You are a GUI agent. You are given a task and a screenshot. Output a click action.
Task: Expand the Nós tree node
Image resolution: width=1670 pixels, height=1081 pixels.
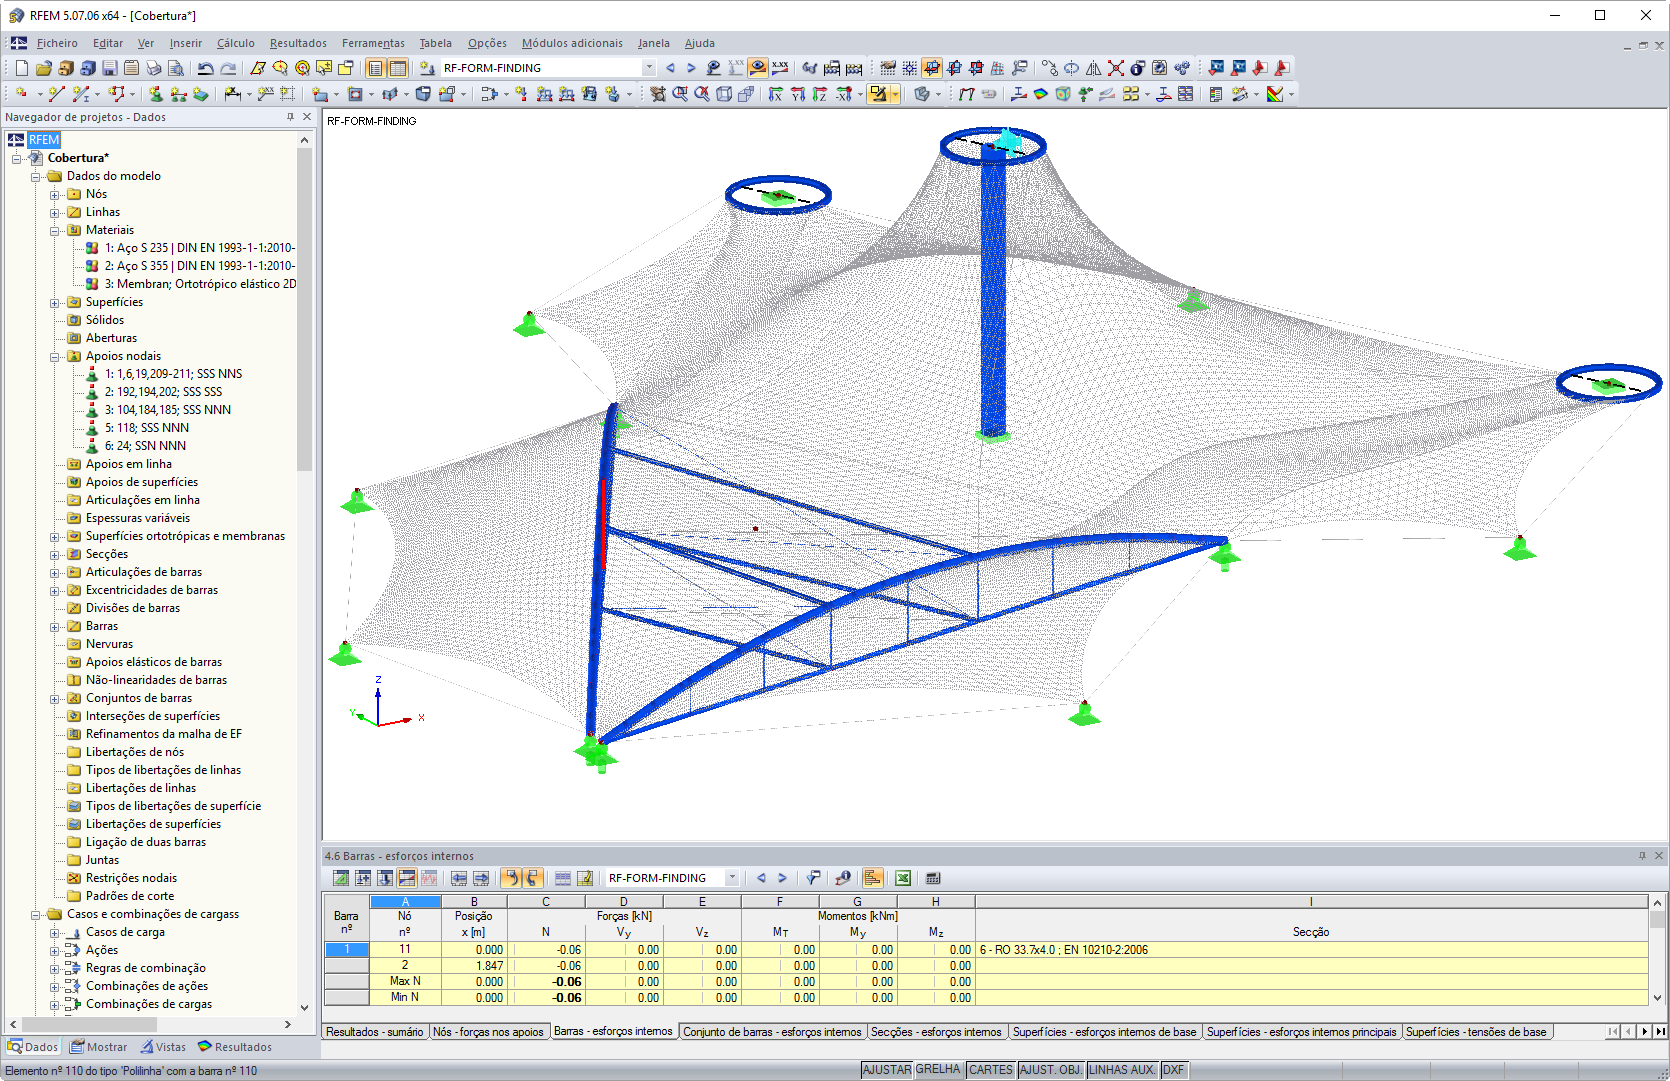(55, 194)
